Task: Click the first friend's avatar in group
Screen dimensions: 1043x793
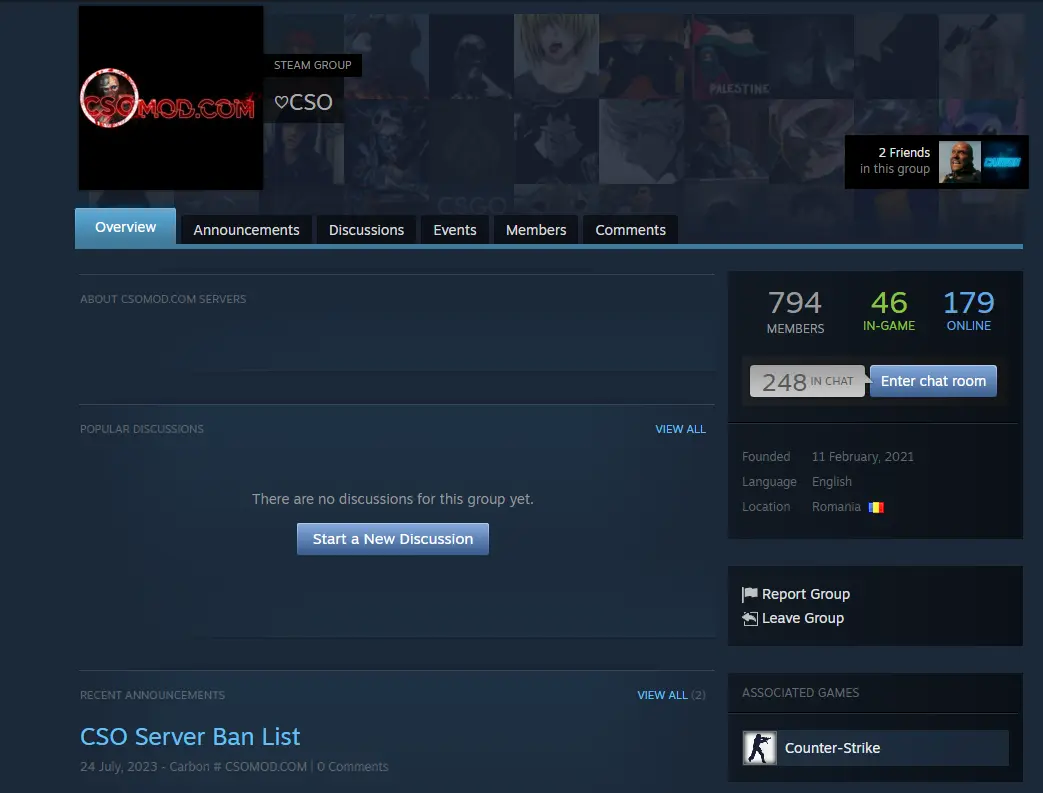Action: (959, 162)
